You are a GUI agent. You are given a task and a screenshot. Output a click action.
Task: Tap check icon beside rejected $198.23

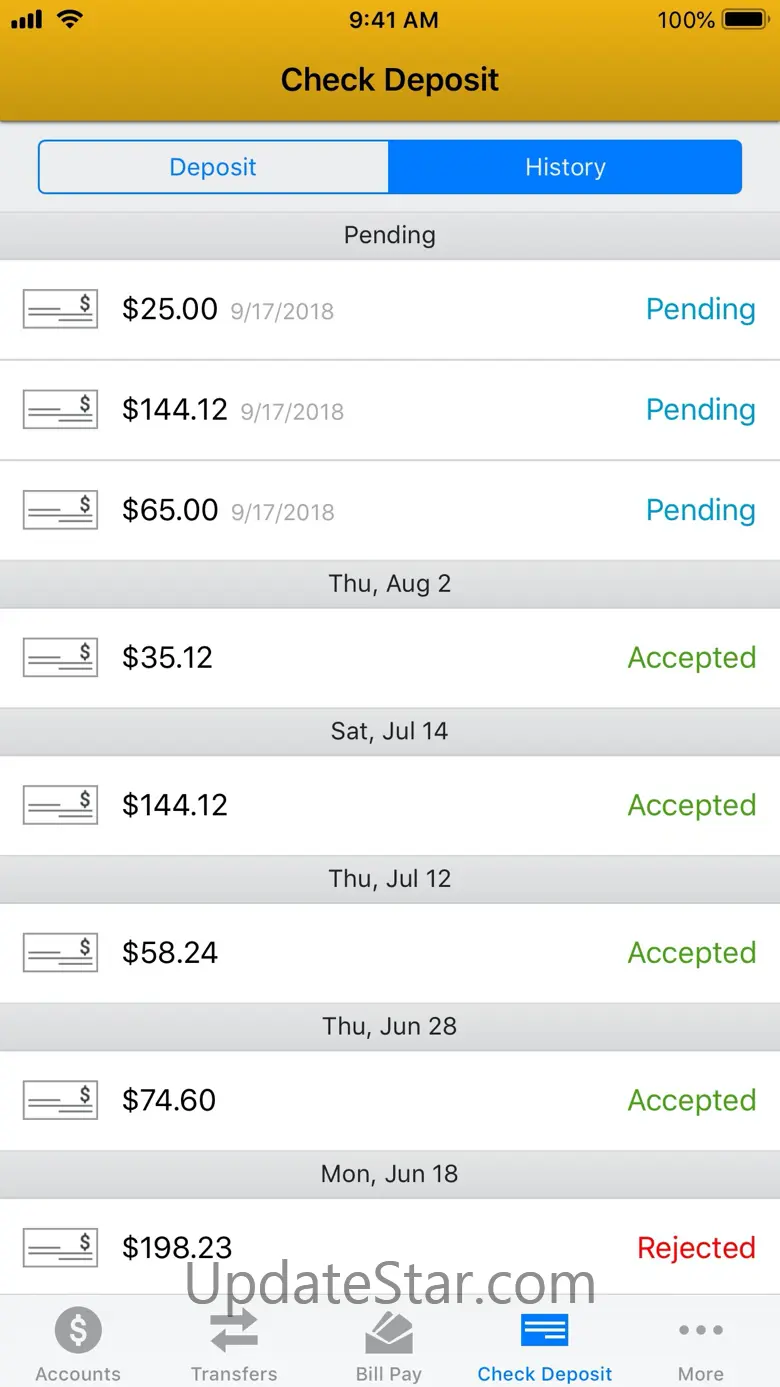60,1247
